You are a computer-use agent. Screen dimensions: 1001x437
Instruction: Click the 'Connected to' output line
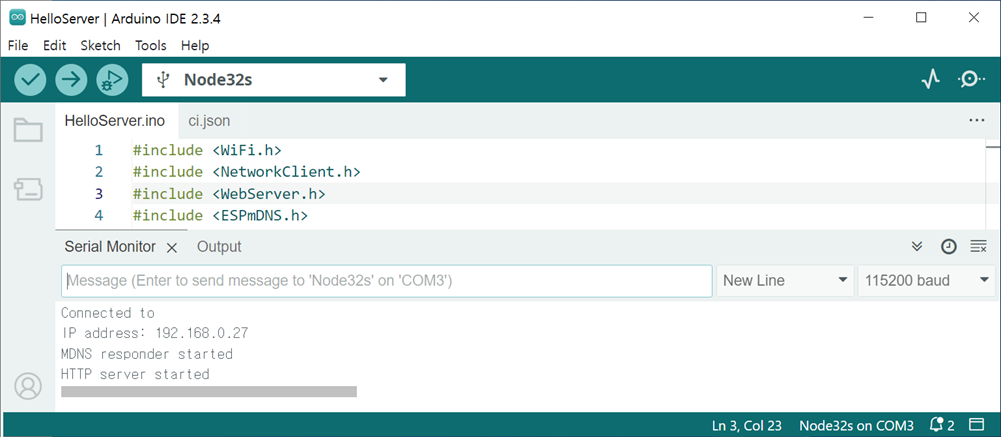(x=108, y=313)
